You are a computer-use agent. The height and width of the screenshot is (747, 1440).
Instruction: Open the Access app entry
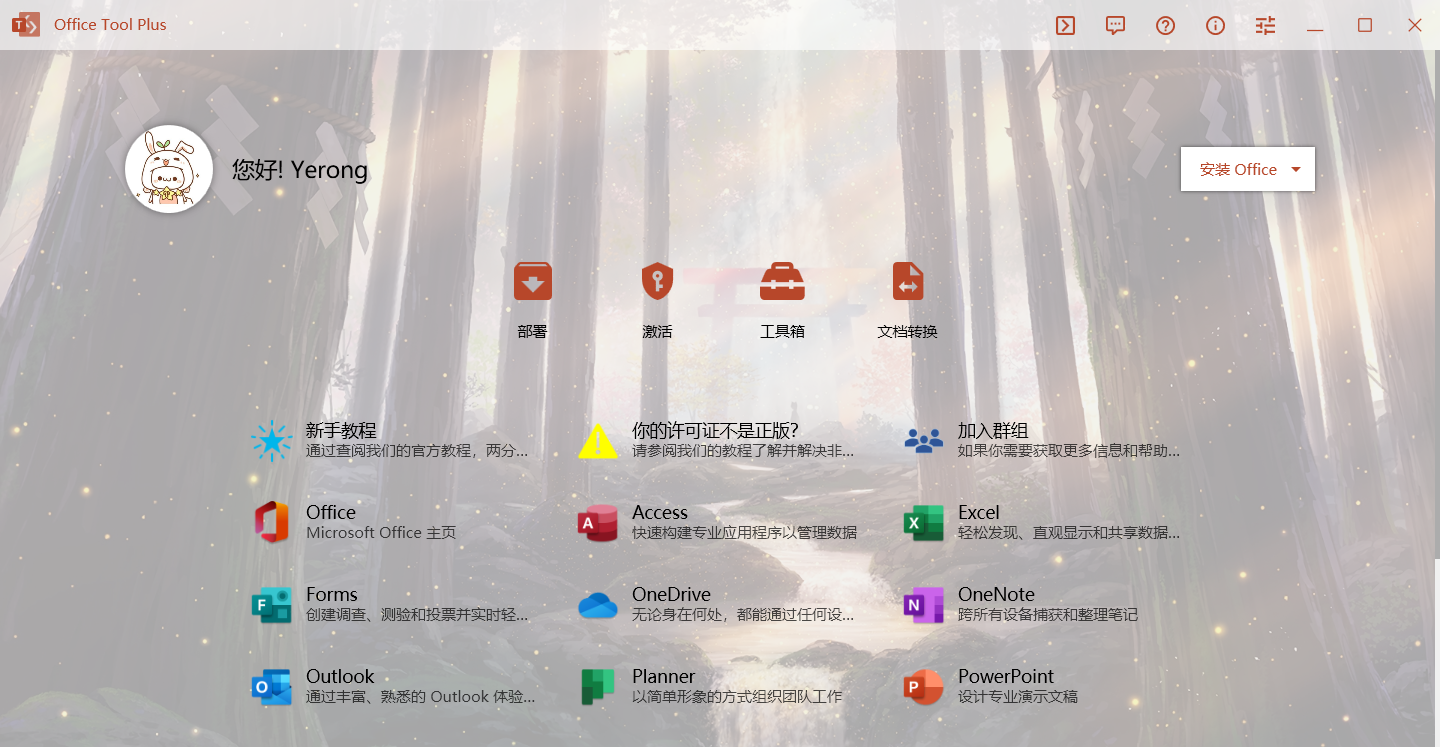pos(716,522)
